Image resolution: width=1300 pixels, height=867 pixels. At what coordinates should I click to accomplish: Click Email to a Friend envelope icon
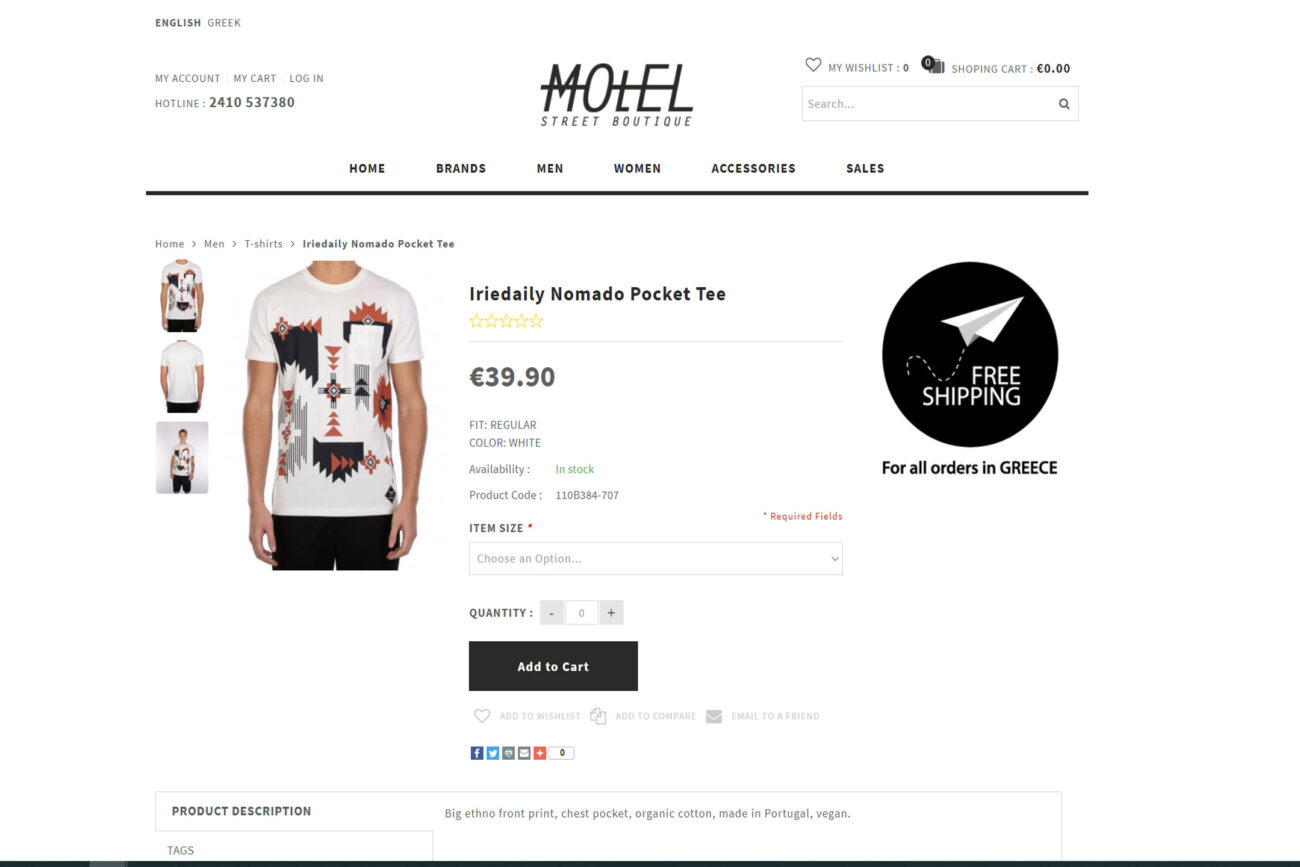tap(714, 716)
